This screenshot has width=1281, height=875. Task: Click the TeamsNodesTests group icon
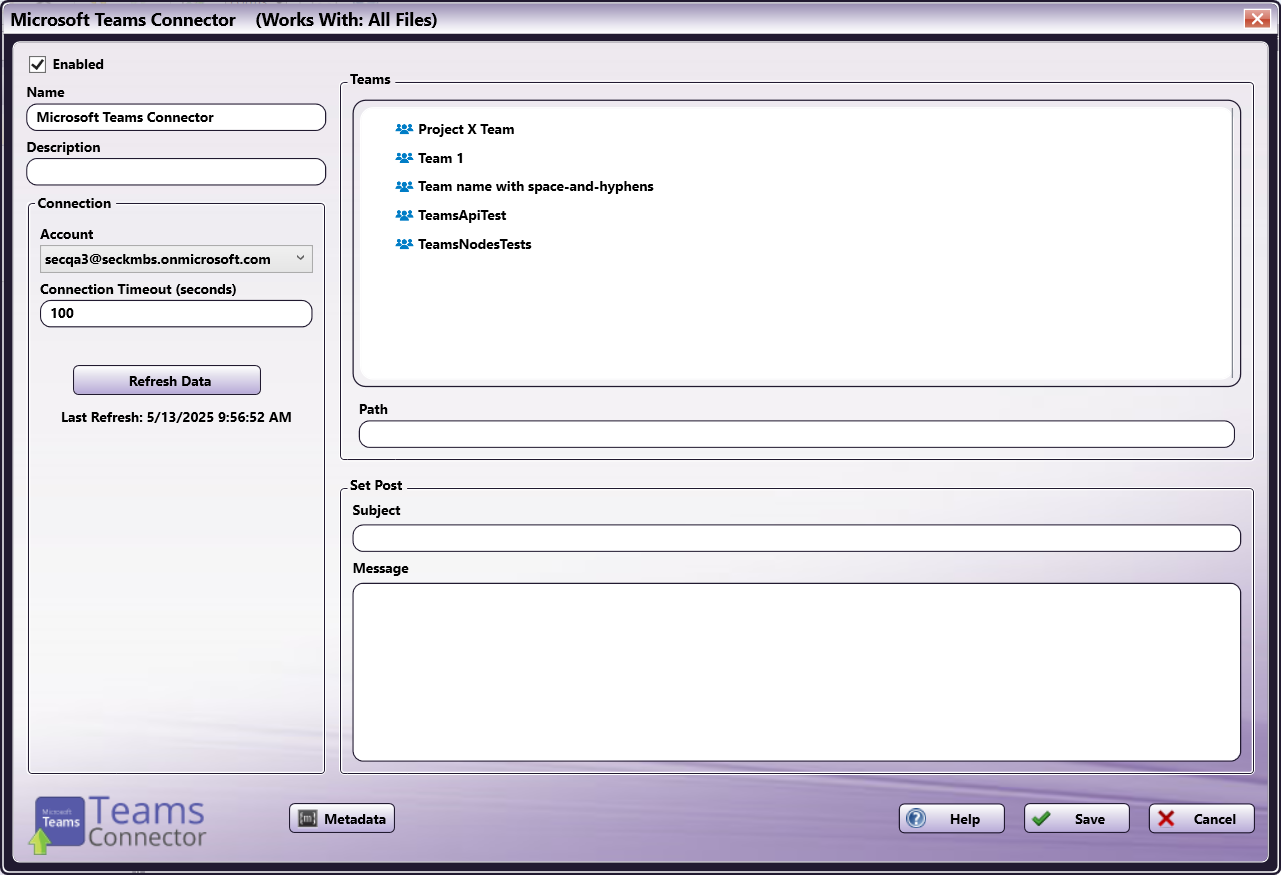[x=404, y=244]
